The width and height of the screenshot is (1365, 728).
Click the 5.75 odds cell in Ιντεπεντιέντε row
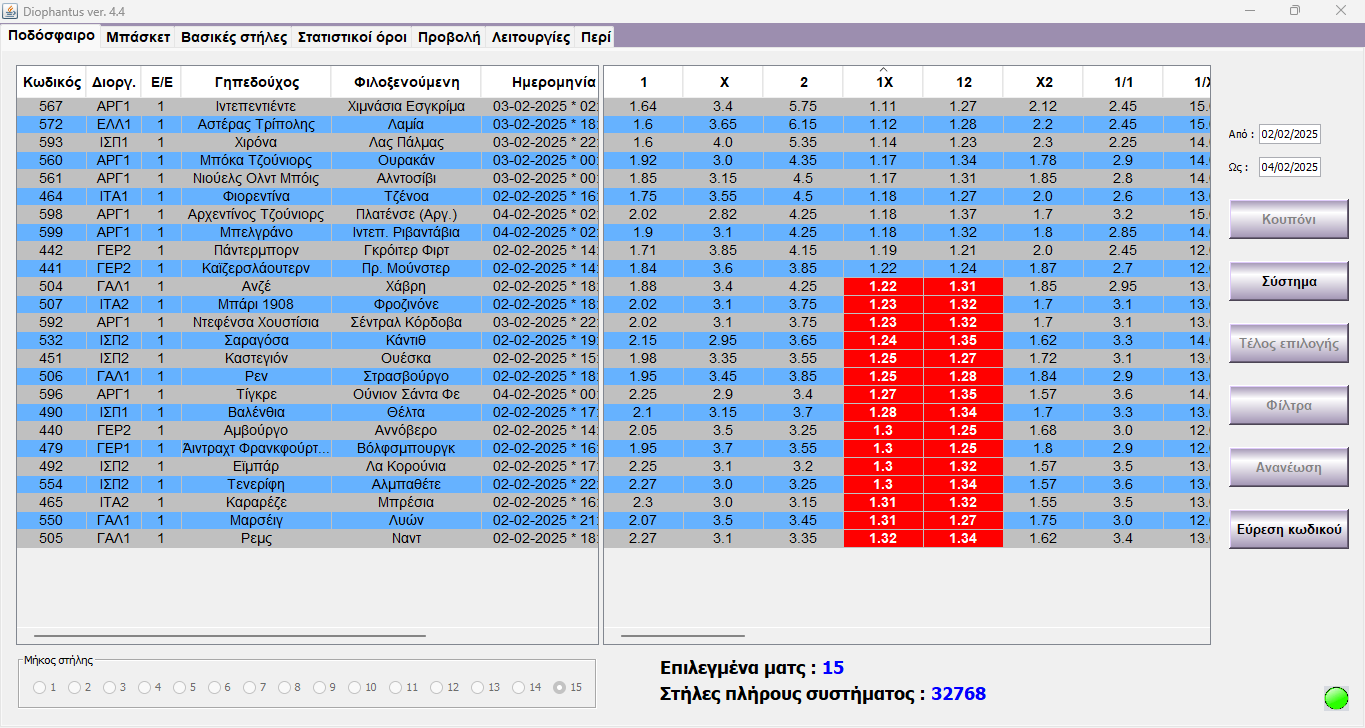pos(803,106)
